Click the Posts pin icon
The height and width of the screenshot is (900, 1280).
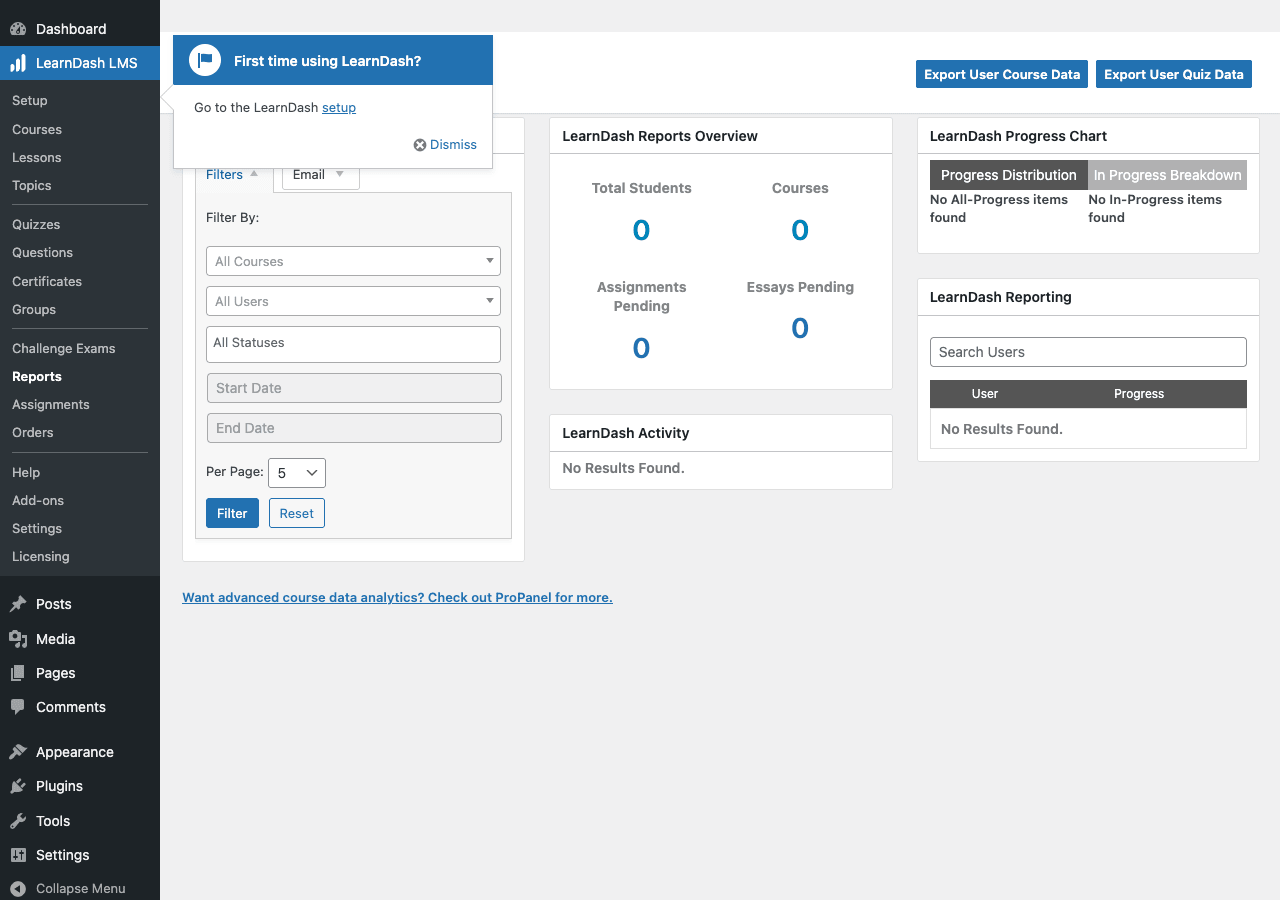(18, 604)
